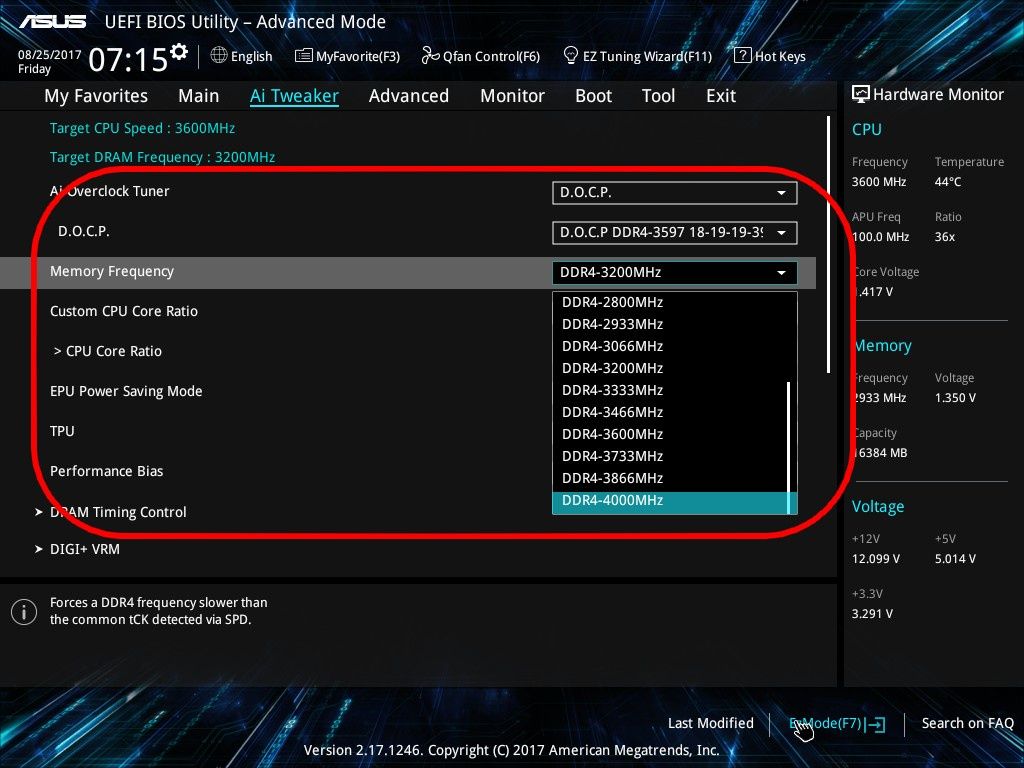Open the D.O.C.P. profile dropdown
Viewport: 1024px width, 768px height.
675,232
